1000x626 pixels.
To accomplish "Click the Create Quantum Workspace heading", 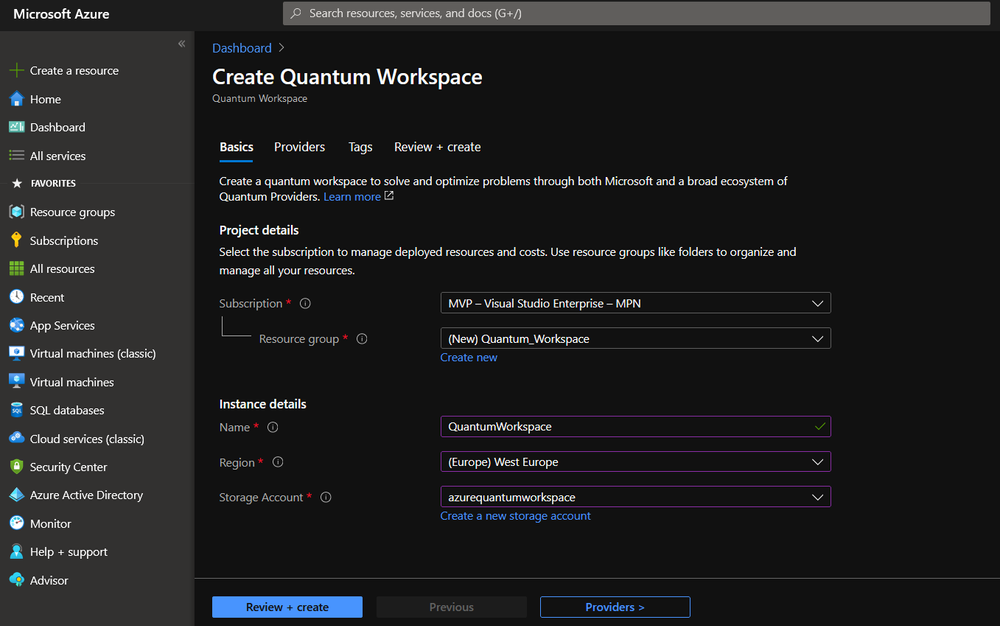I will 347,76.
